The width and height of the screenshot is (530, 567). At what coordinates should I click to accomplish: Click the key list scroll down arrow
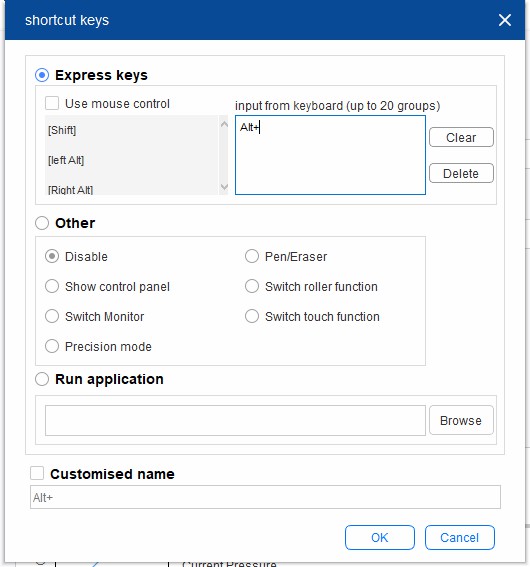224,187
